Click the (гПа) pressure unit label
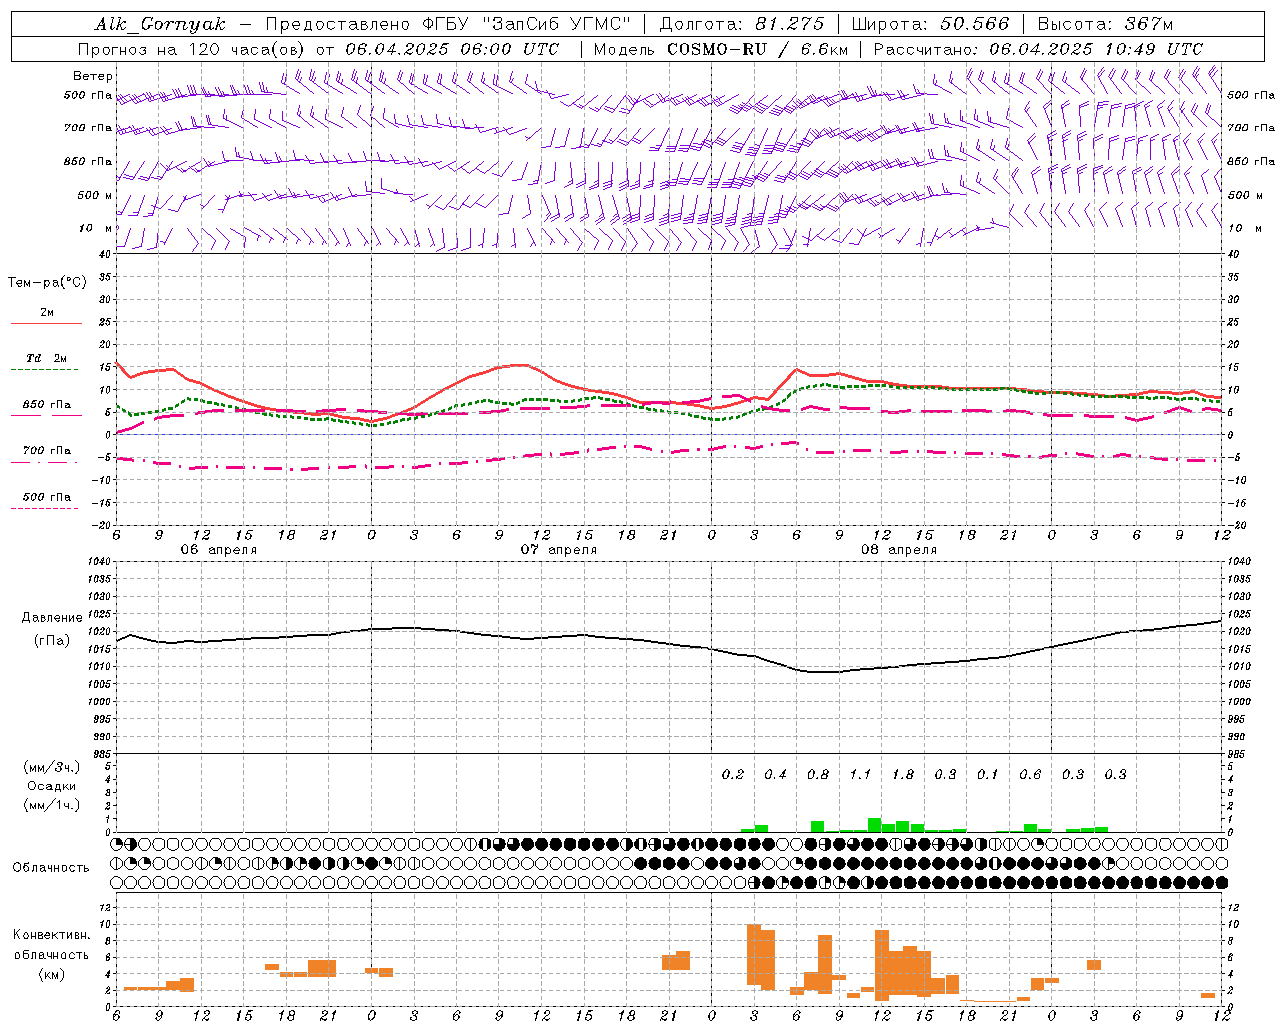This screenshot has width=1280, height=1024. [x=52, y=641]
